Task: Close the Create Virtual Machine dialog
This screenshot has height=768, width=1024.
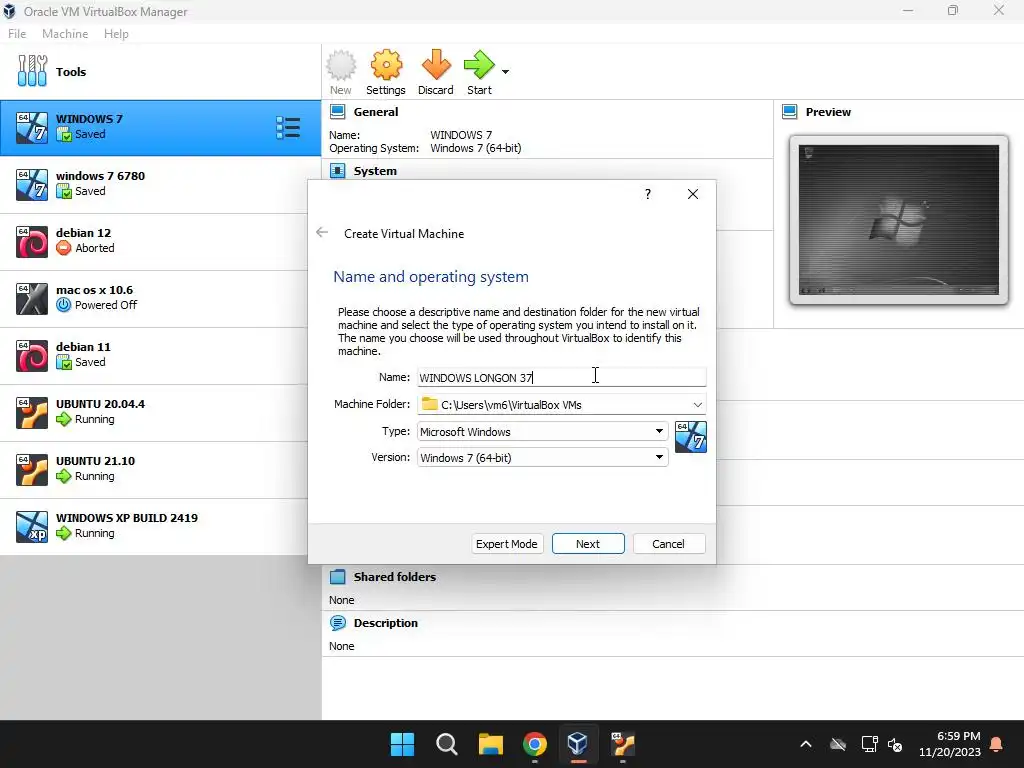Action: [x=693, y=194]
